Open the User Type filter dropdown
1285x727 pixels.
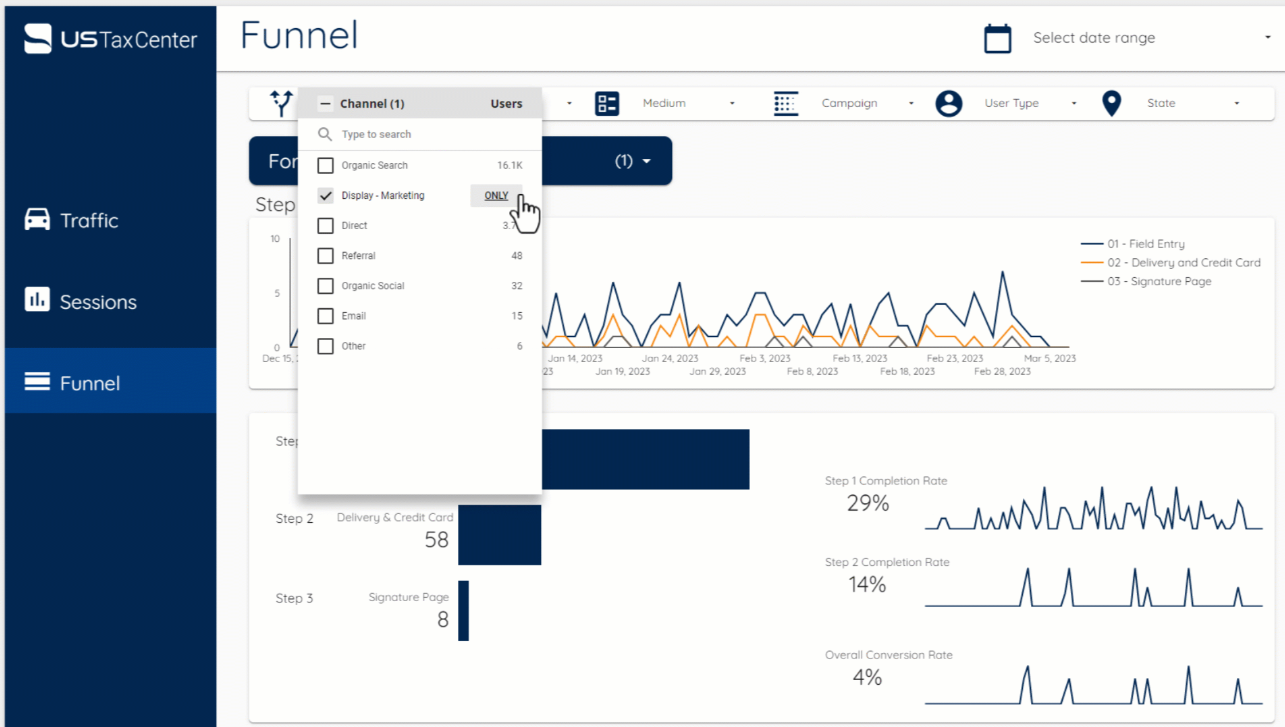(x=1029, y=103)
